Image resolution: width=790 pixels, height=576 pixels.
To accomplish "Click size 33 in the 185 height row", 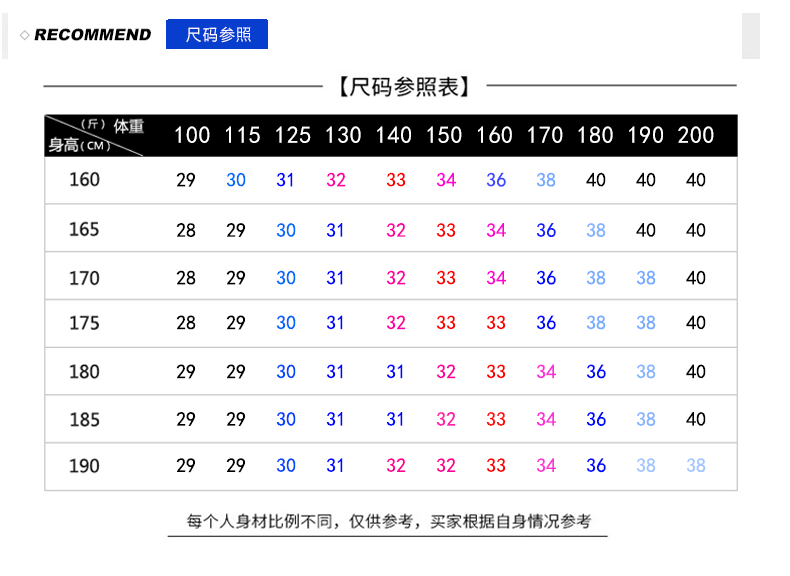I will point(496,419).
